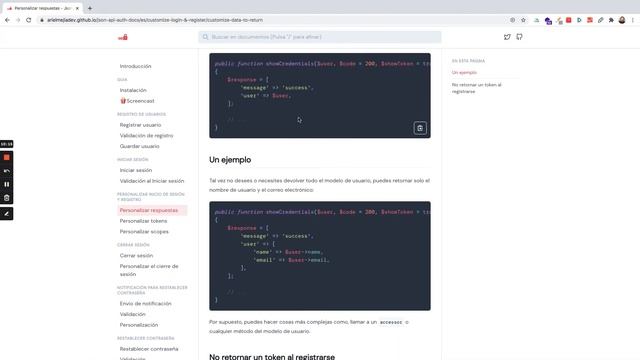
Task: Select the Personalizar respuestas browser tab
Action: coord(42,8)
